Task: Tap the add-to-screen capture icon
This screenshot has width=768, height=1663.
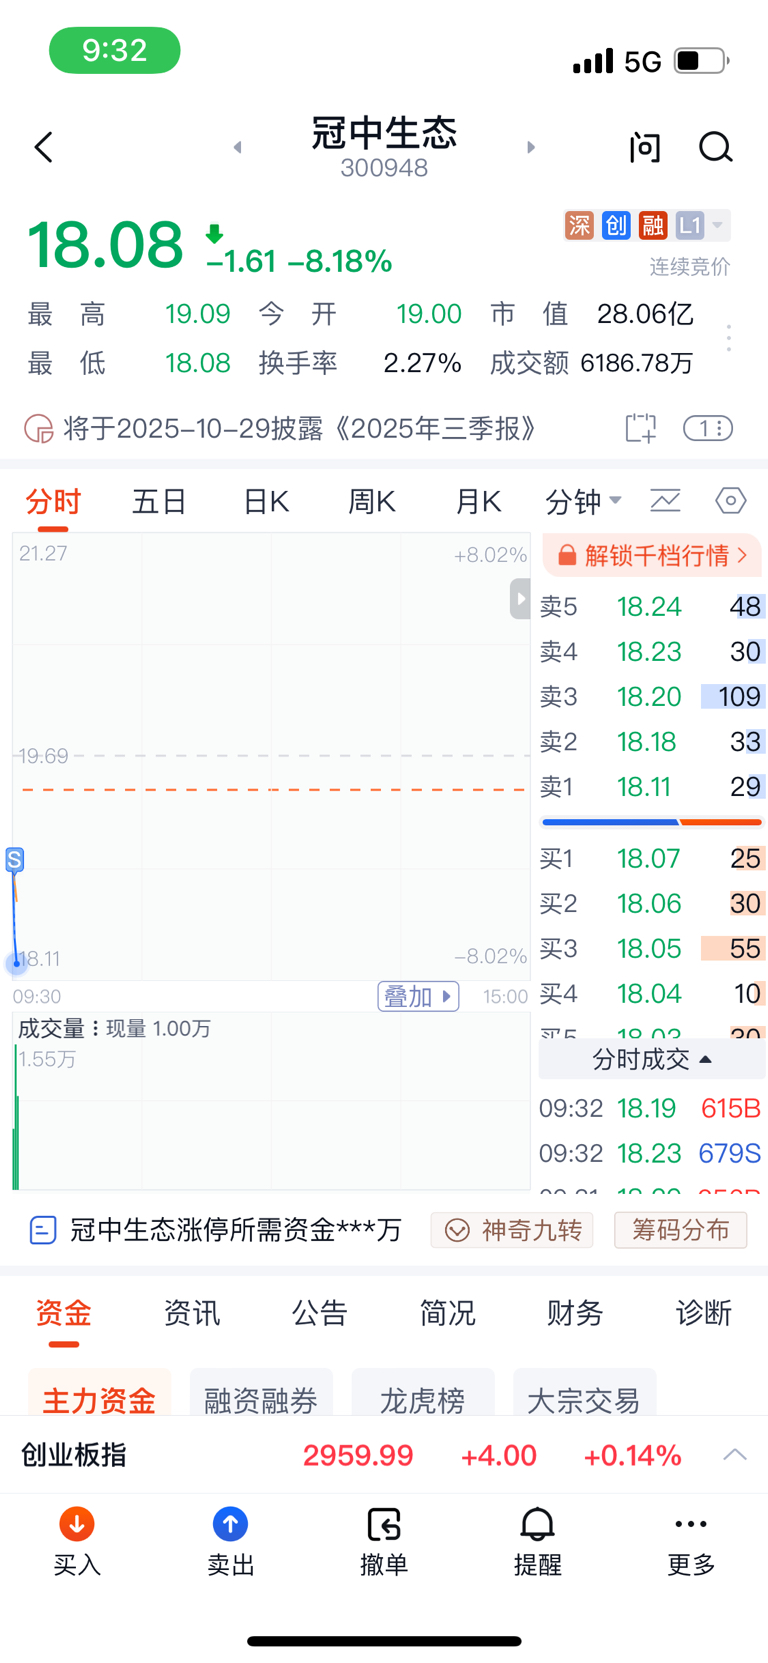Action: pos(640,428)
